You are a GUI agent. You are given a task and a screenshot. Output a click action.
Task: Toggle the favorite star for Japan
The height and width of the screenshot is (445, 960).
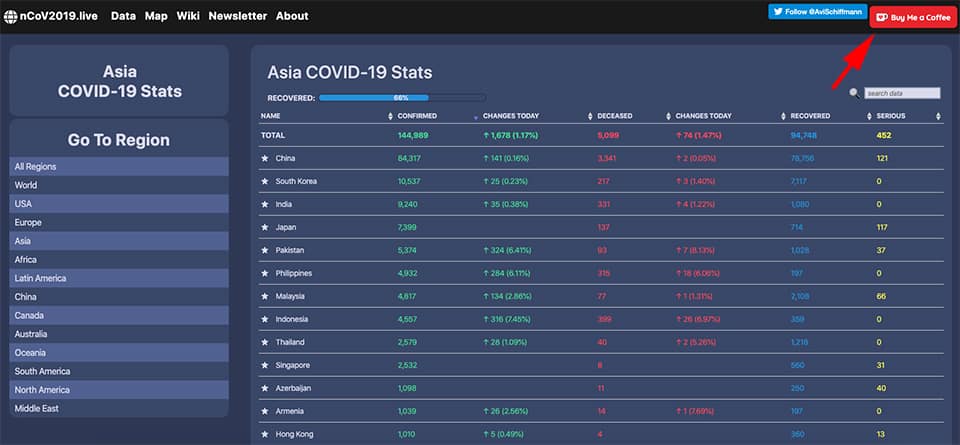[265, 227]
